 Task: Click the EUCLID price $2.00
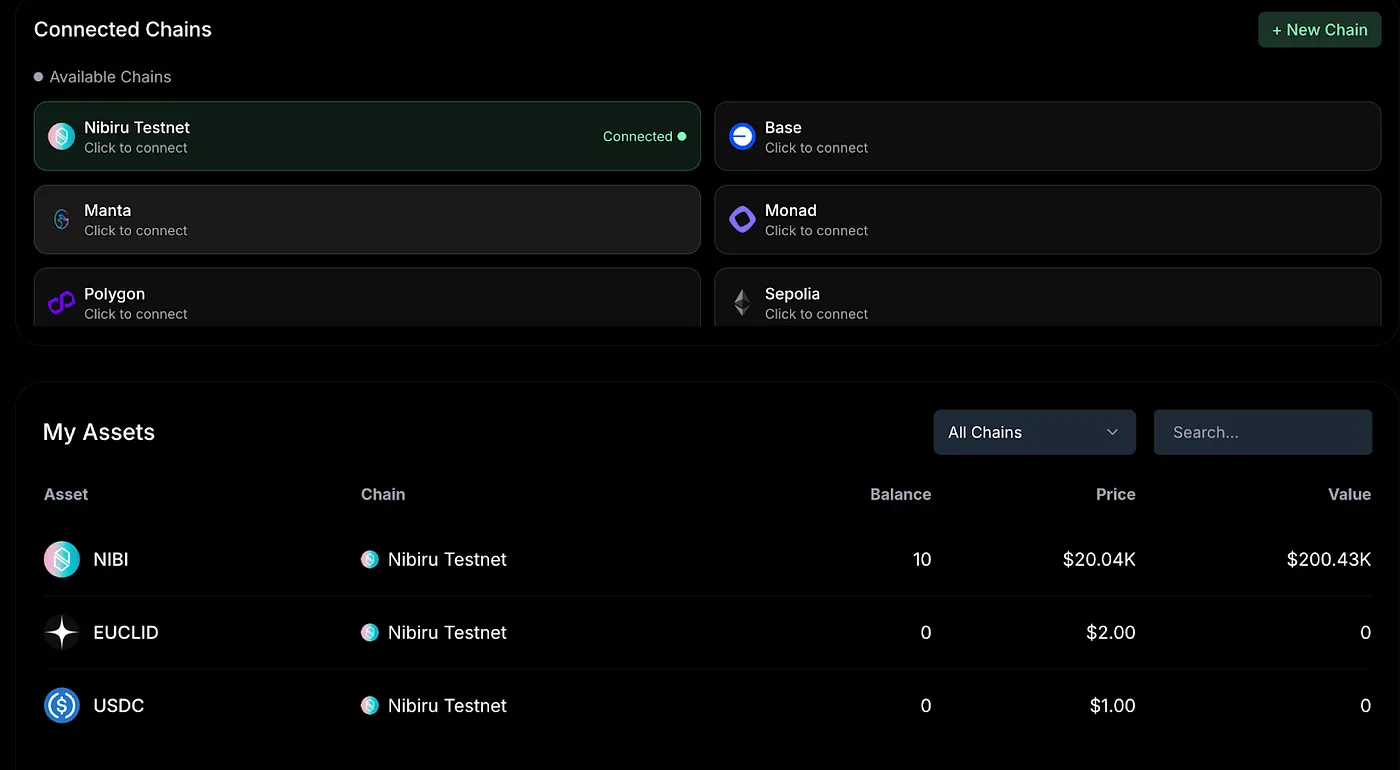[x=1111, y=632]
